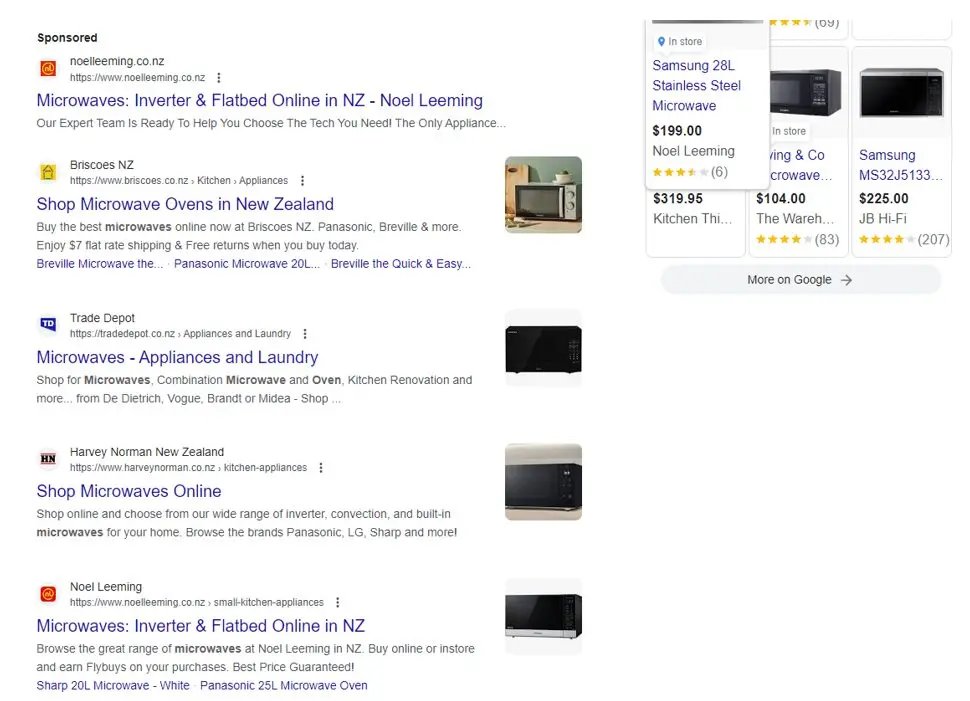Click the Noel Leeming favicon in organic result
970x701 pixels.
pyautogui.click(x=47, y=594)
